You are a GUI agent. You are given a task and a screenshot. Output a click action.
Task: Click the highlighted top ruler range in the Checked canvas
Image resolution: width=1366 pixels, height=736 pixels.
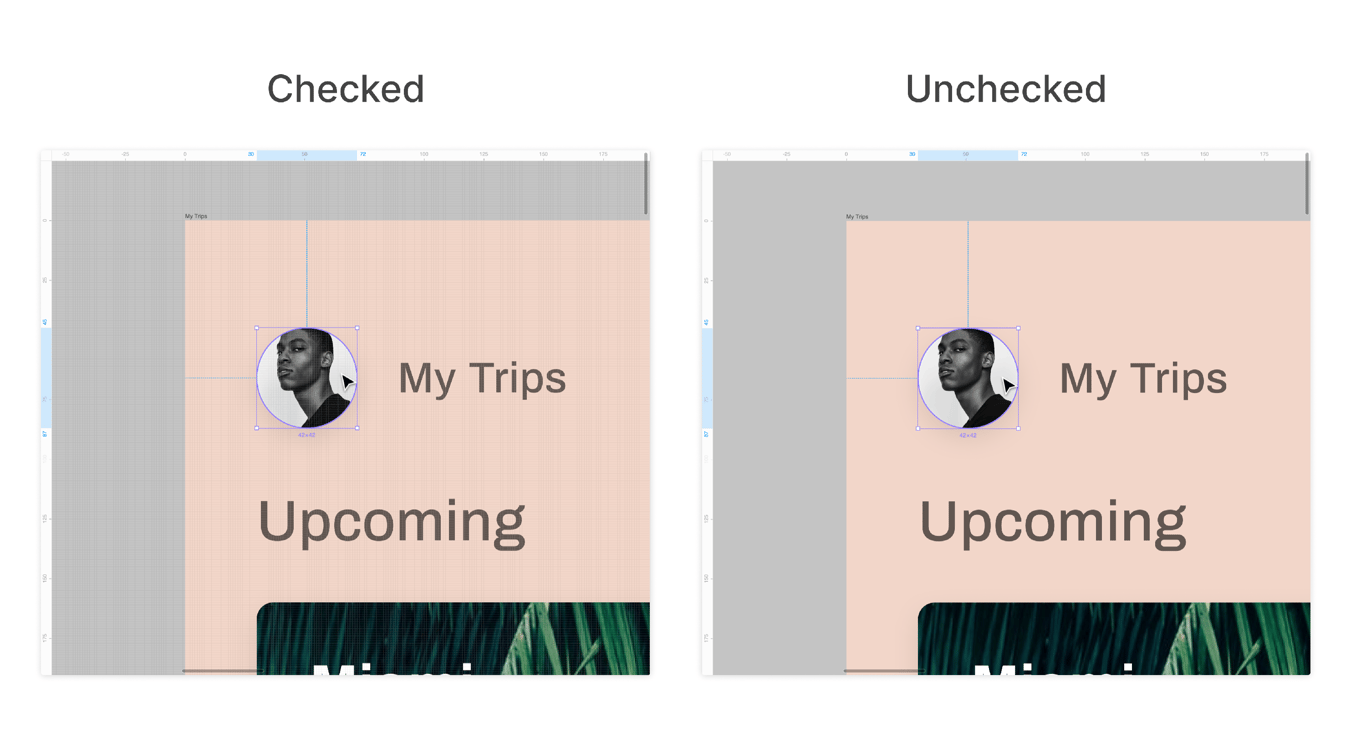306,155
